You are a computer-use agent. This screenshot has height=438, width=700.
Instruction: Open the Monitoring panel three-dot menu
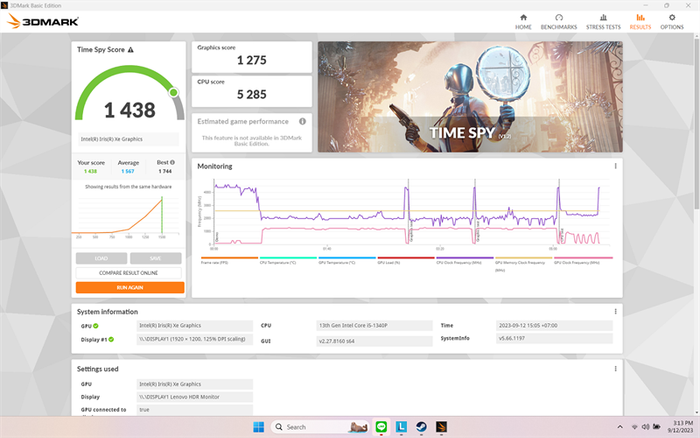point(615,166)
